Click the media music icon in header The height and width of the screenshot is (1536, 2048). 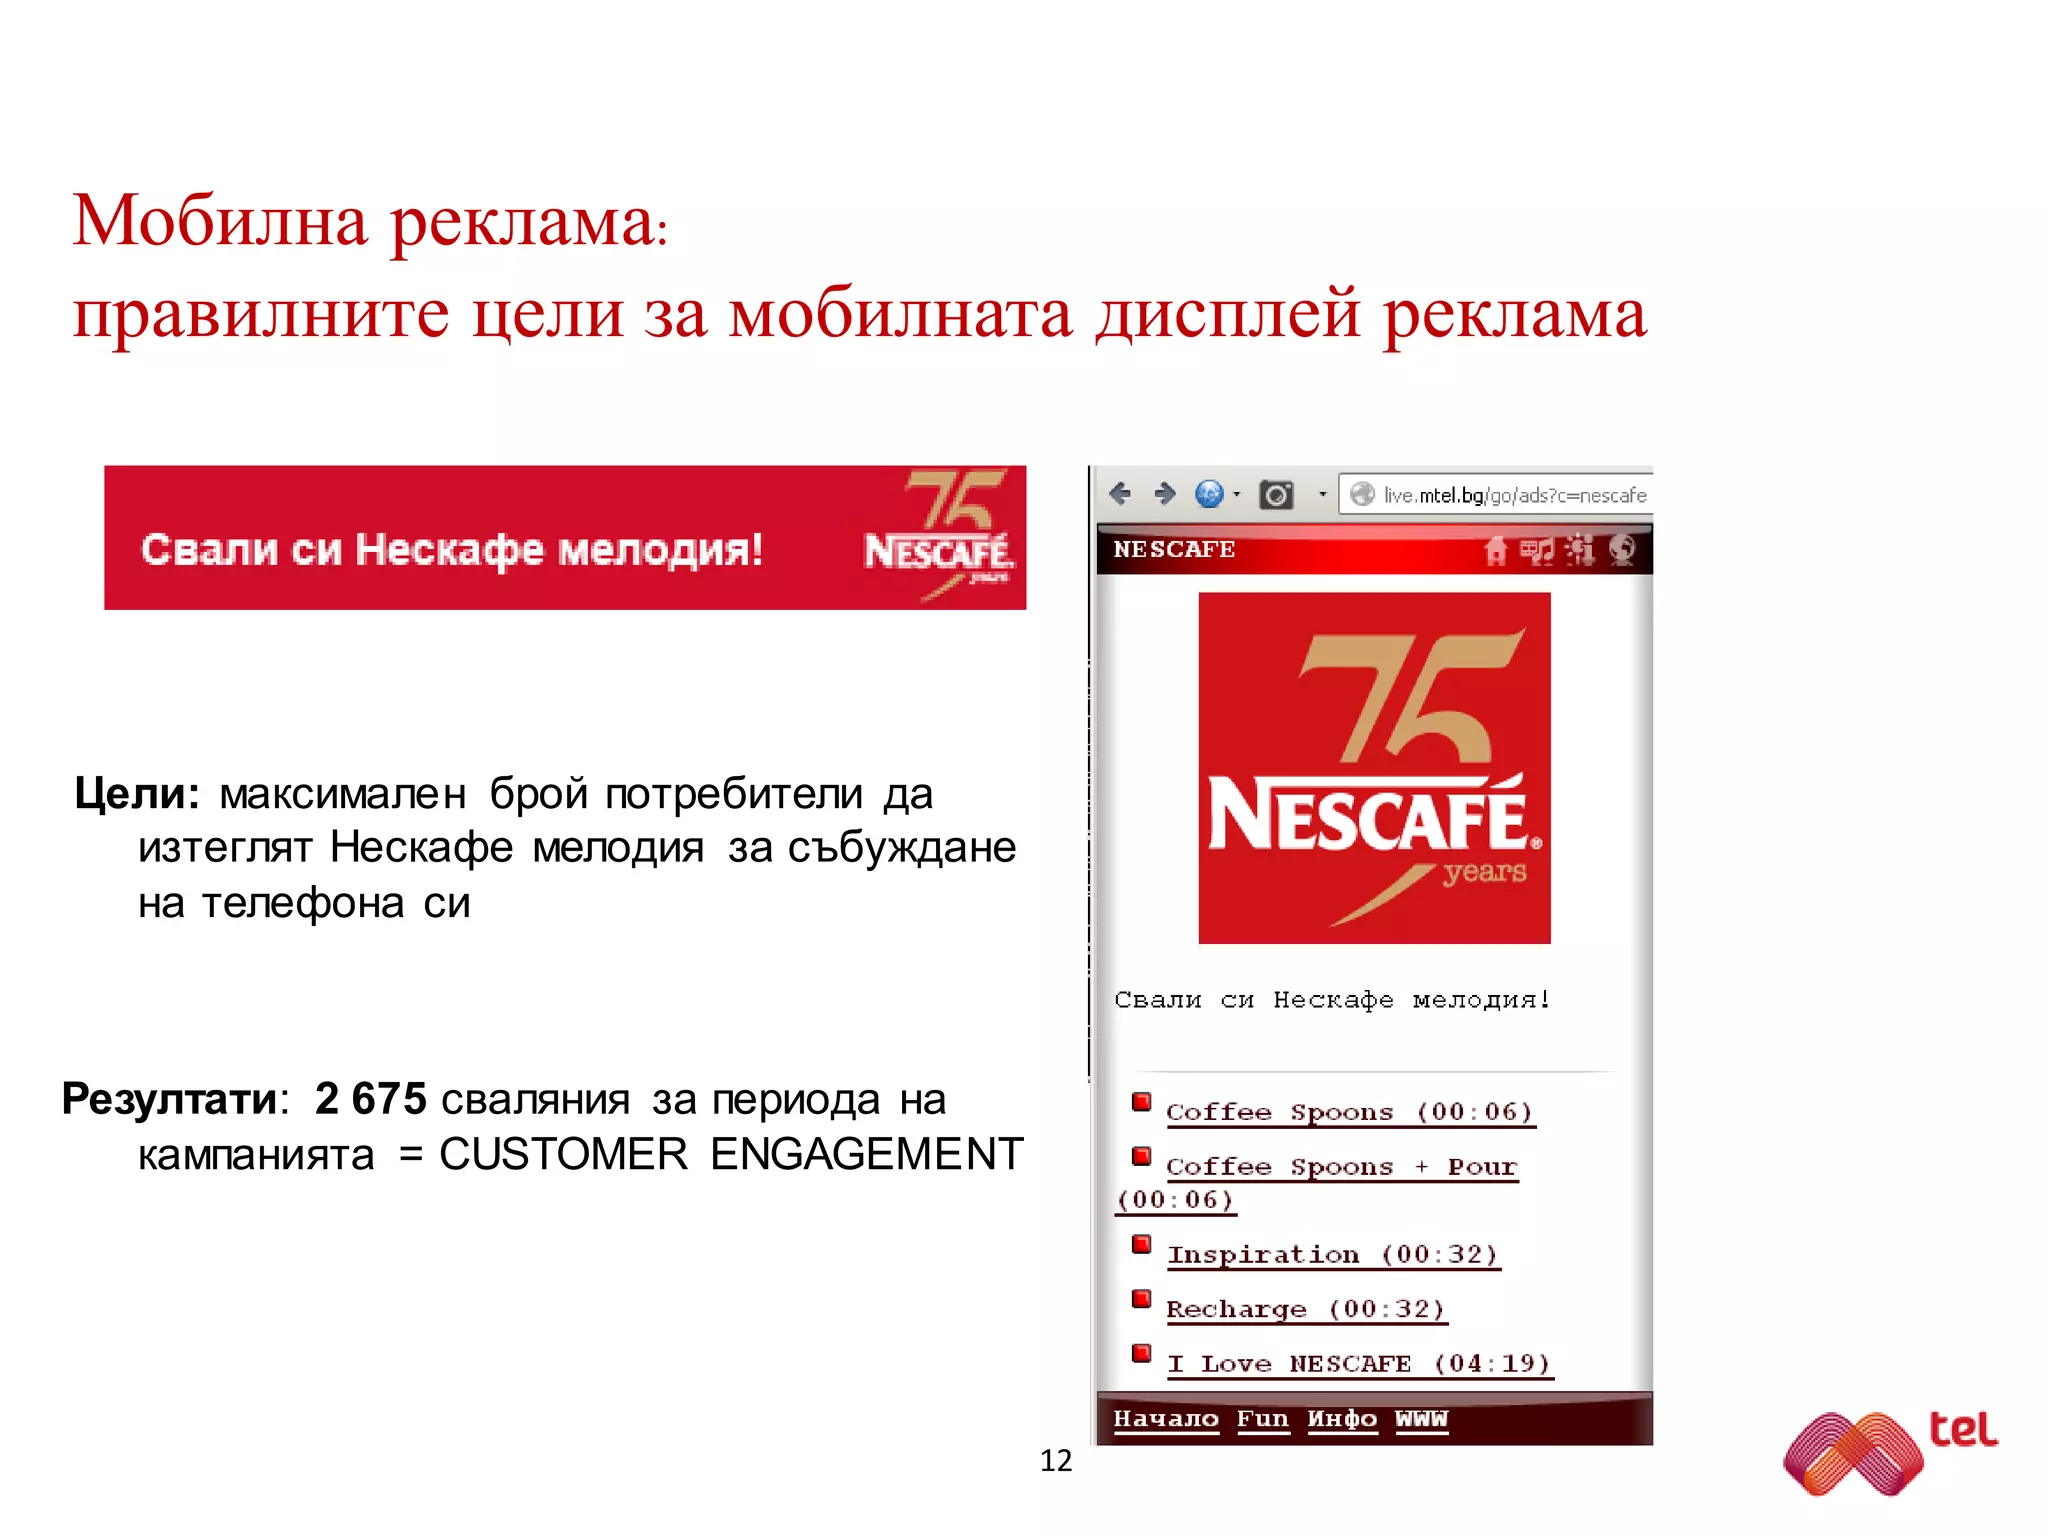pos(1537,550)
